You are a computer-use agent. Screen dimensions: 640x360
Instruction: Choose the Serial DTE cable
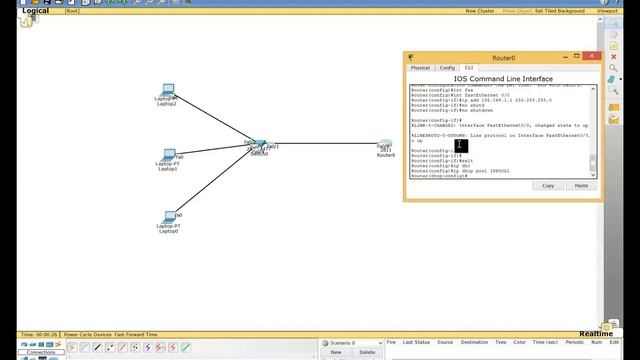pos(173,347)
